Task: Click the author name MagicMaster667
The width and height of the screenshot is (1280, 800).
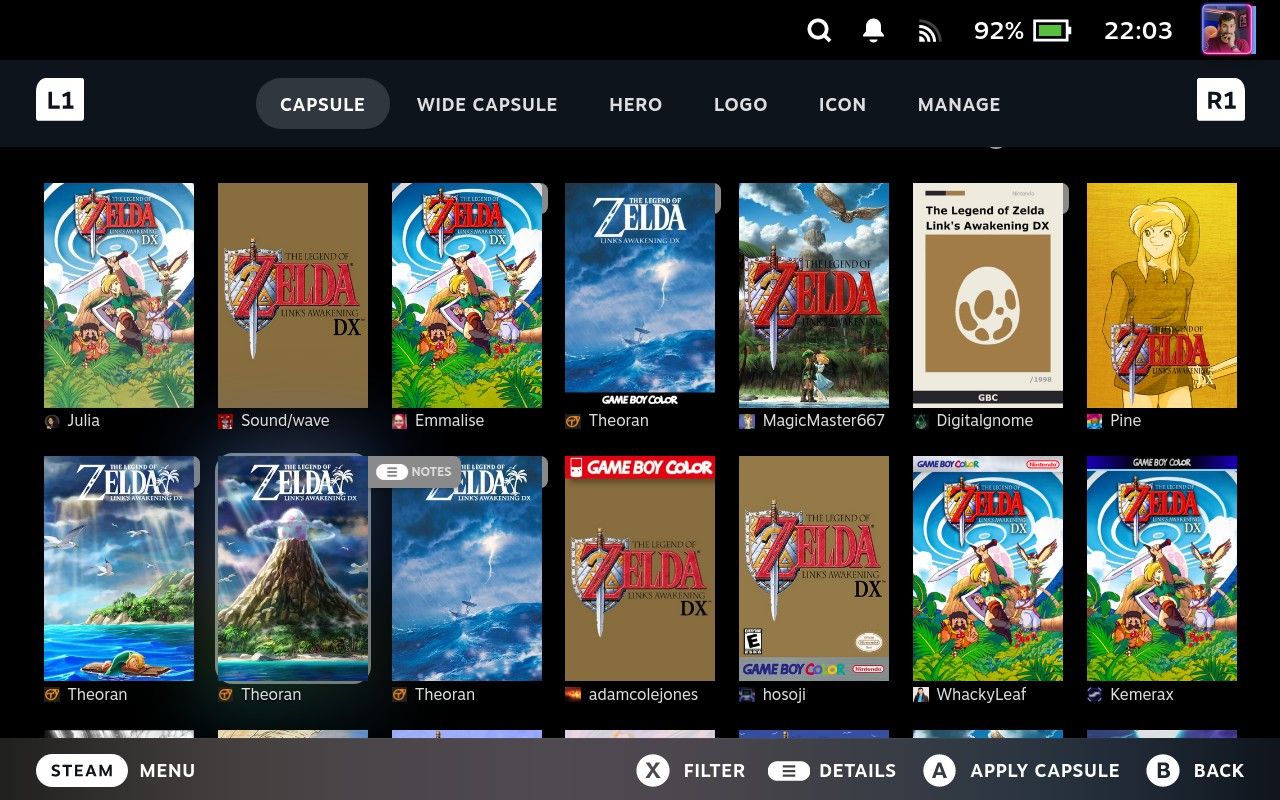Action: click(x=824, y=421)
